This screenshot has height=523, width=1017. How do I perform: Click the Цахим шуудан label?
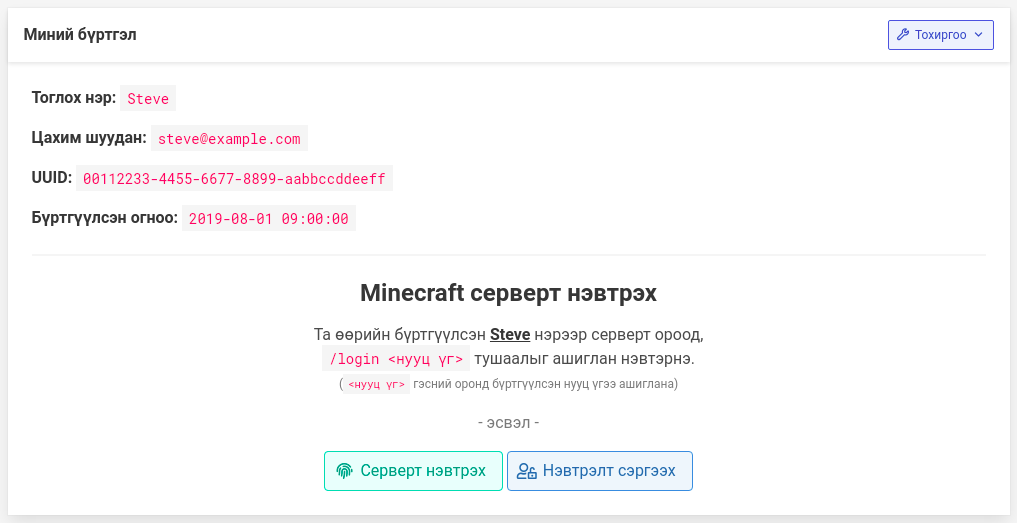(x=90, y=138)
